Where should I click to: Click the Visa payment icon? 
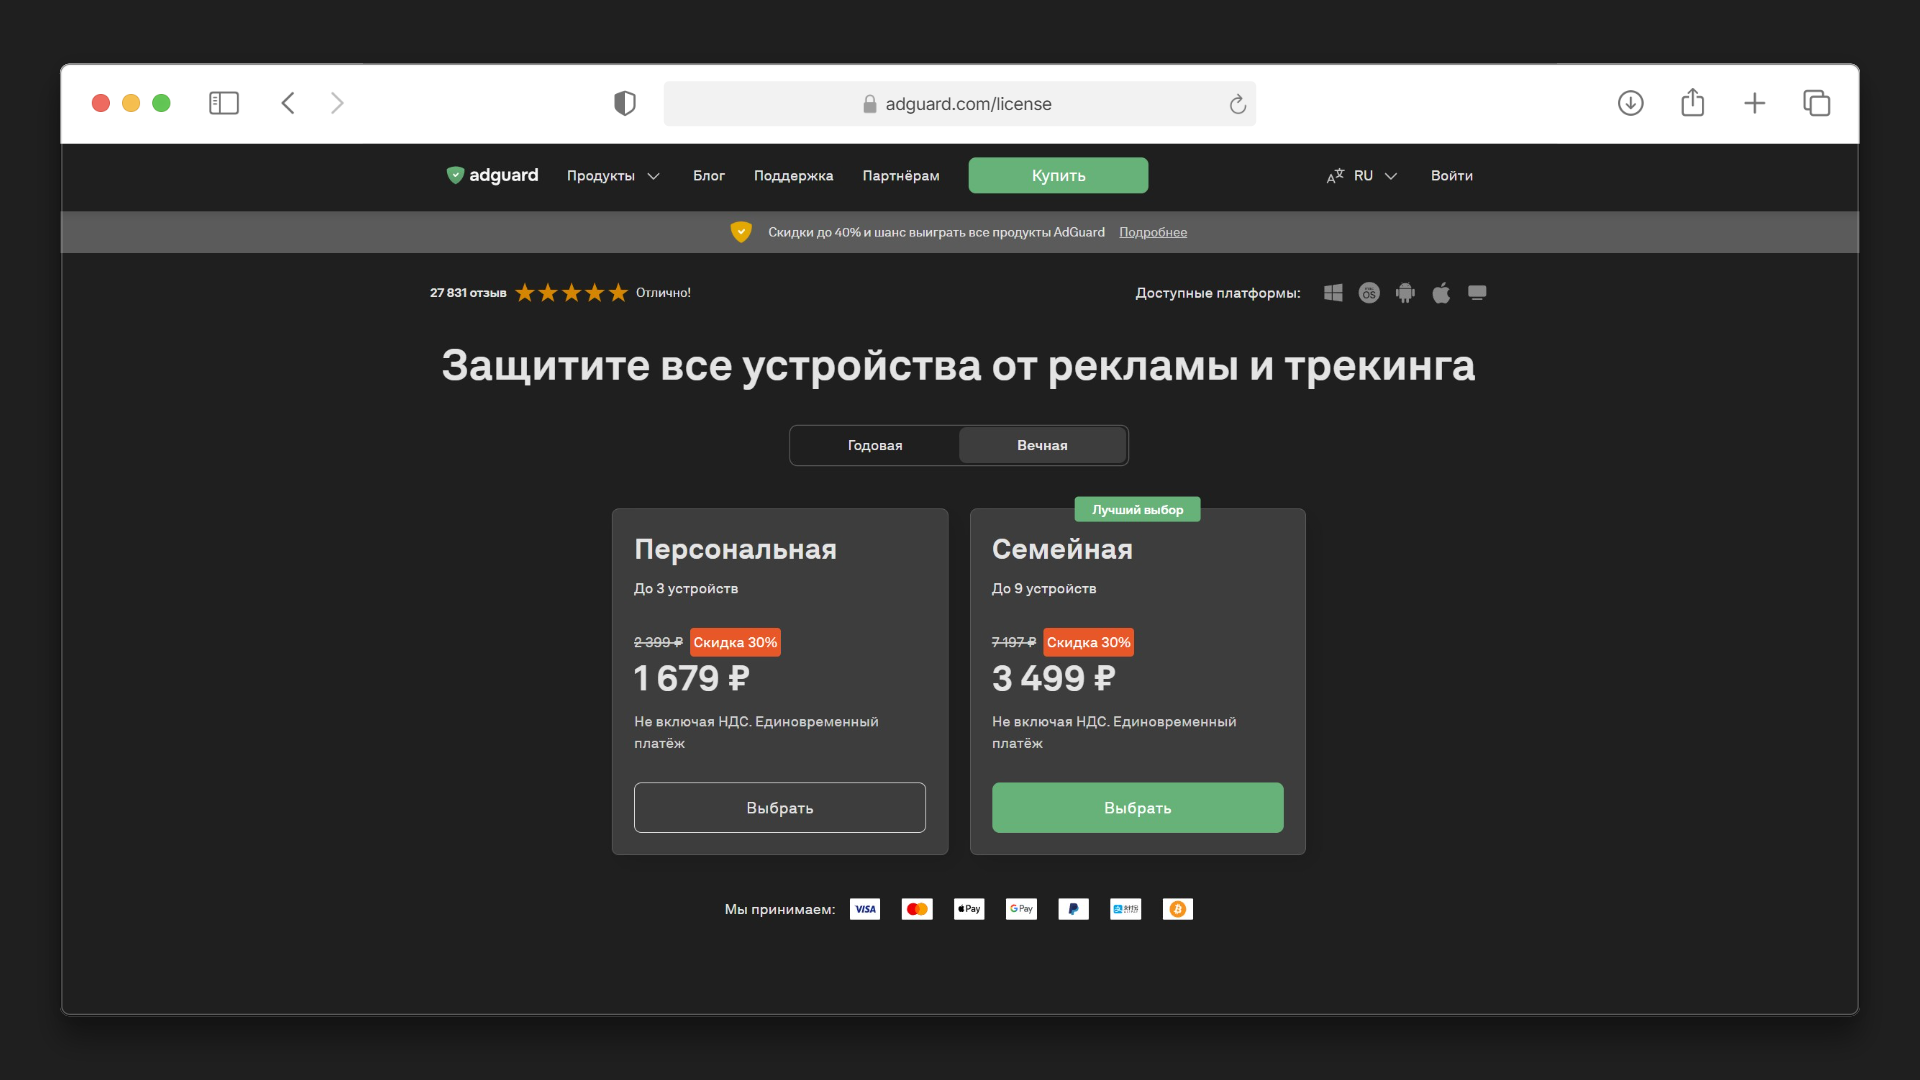point(864,908)
